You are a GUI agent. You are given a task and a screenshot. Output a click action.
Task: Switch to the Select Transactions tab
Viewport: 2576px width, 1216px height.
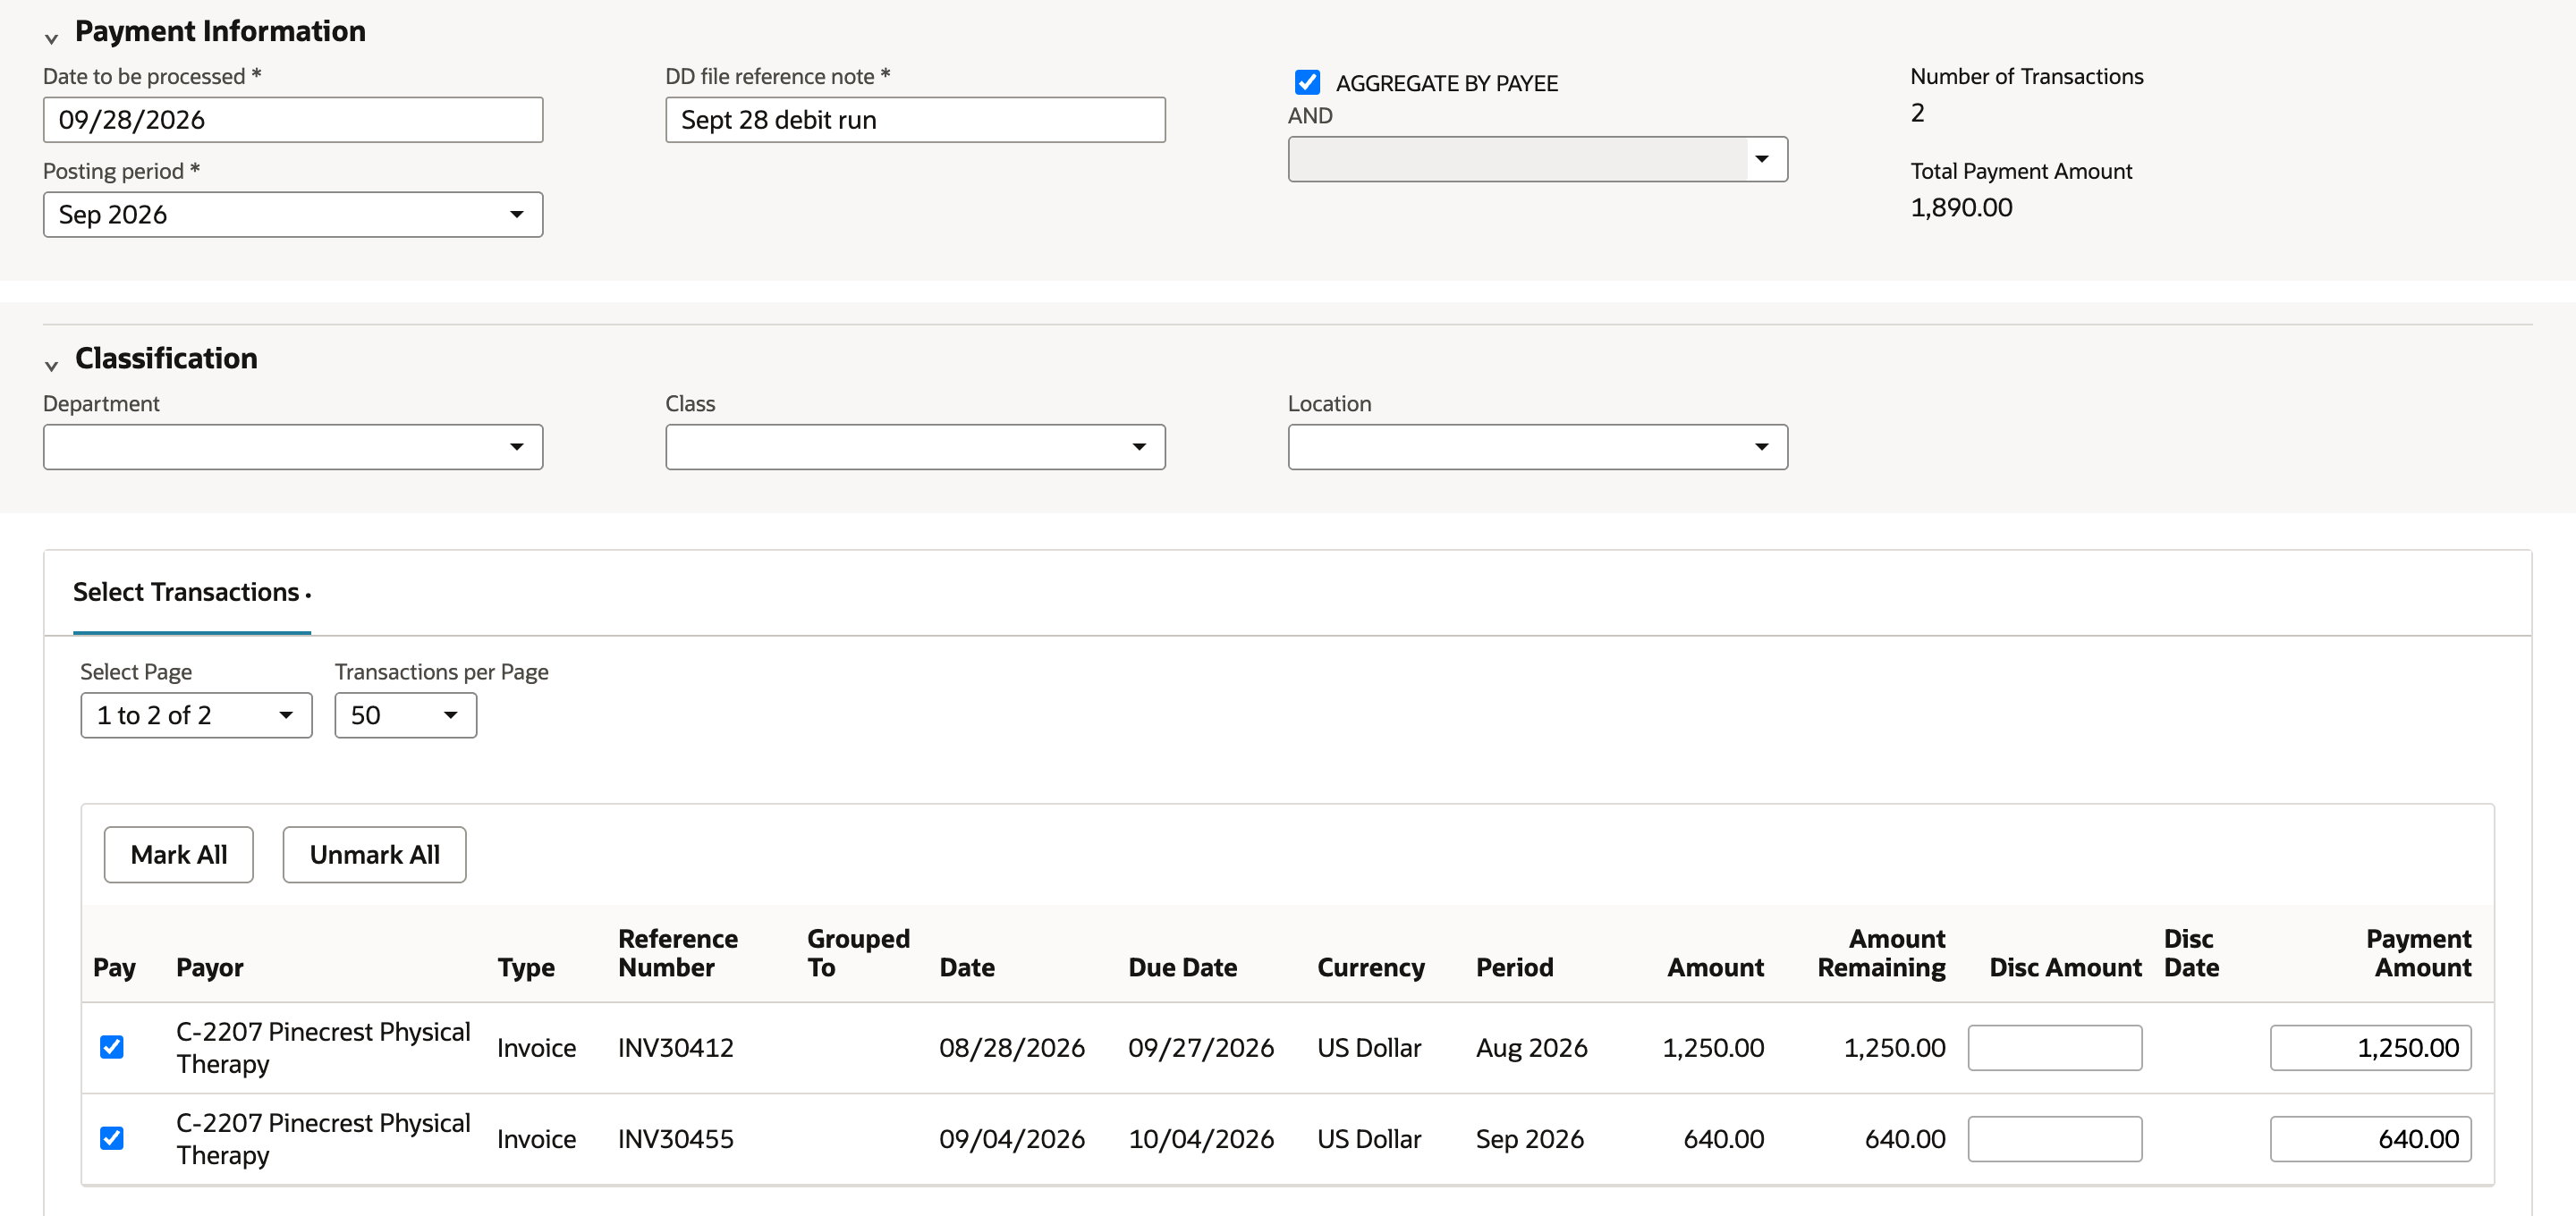pos(191,592)
